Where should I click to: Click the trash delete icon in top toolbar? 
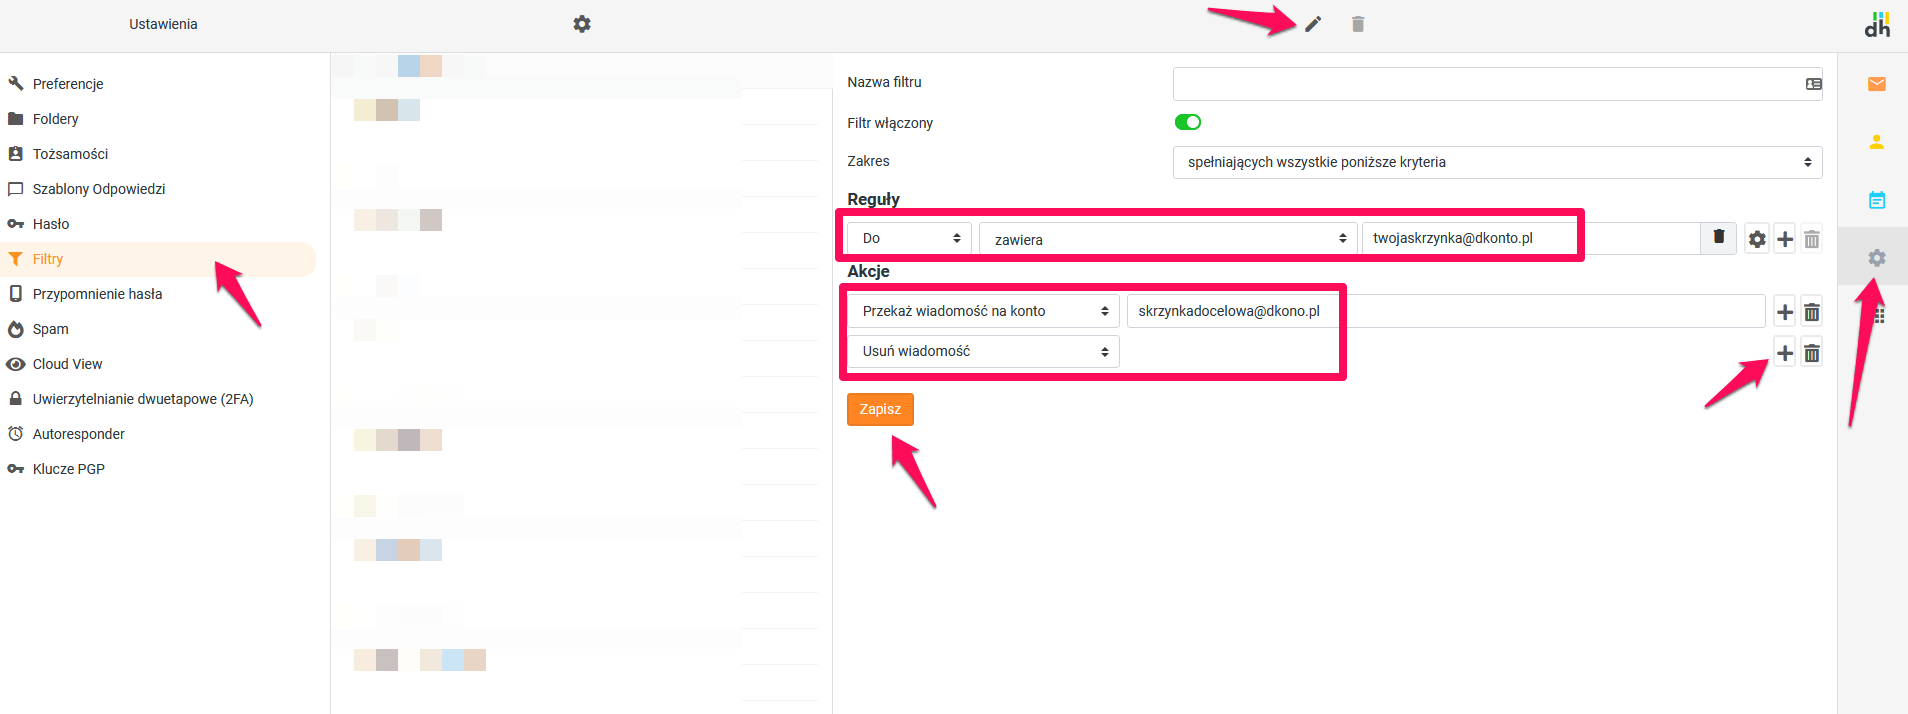(1358, 24)
